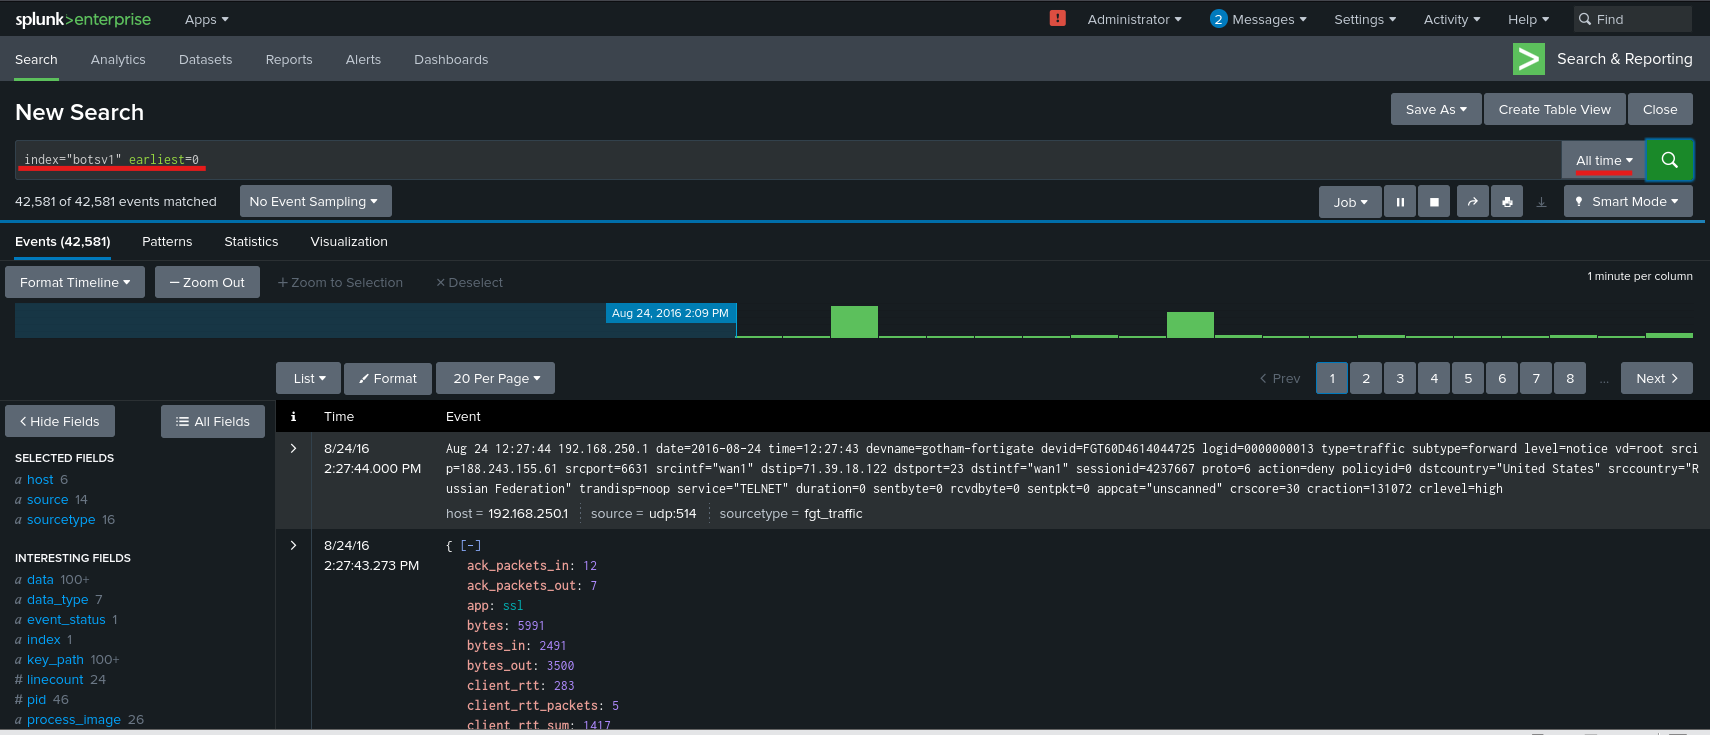Open the Dashboards tab
Viewport: 1710px width, 735px height.
click(451, 59)
